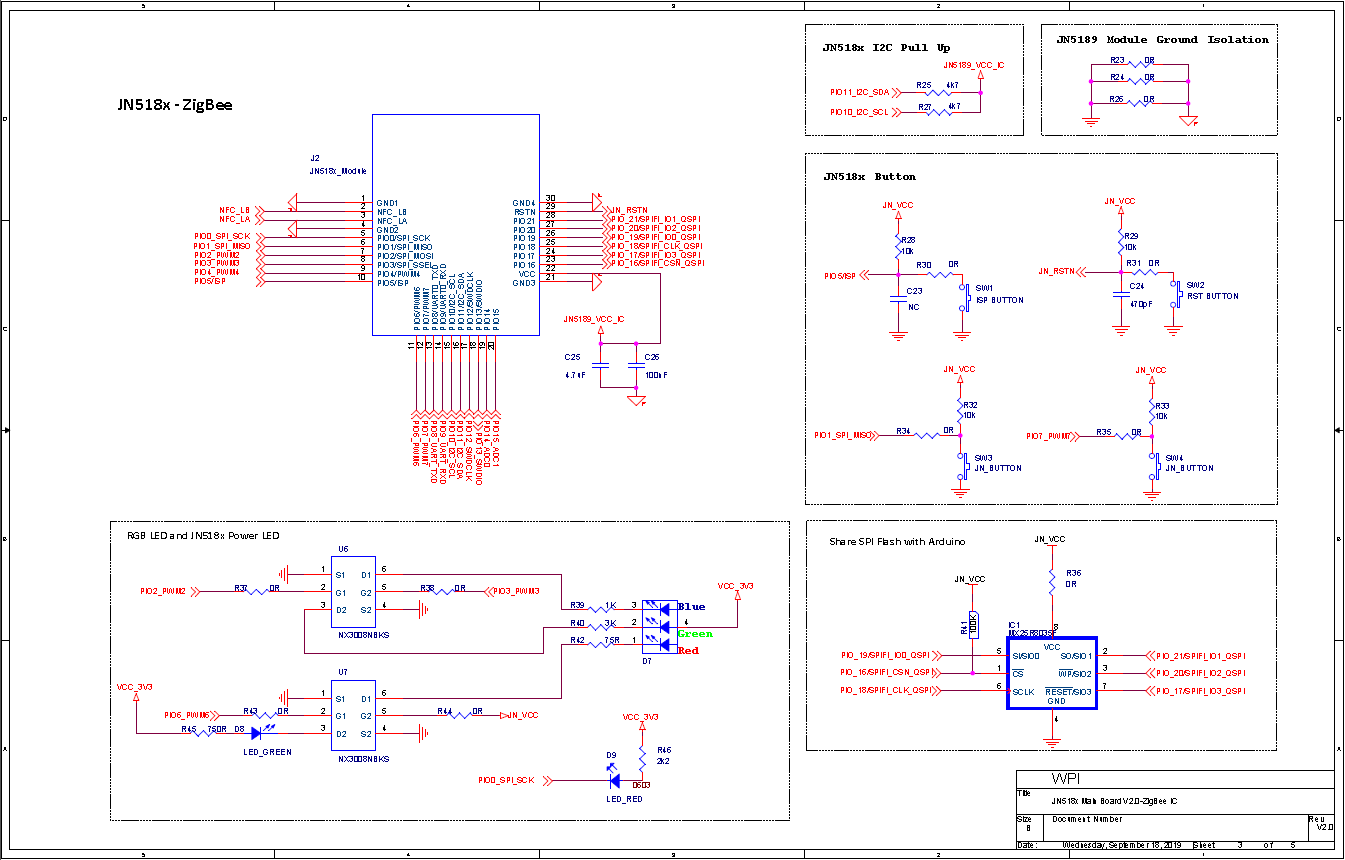Click the R41 100K resistor symbol
Screen dimensions: 1345x860
pyautogui.click(x=973, y=625)
